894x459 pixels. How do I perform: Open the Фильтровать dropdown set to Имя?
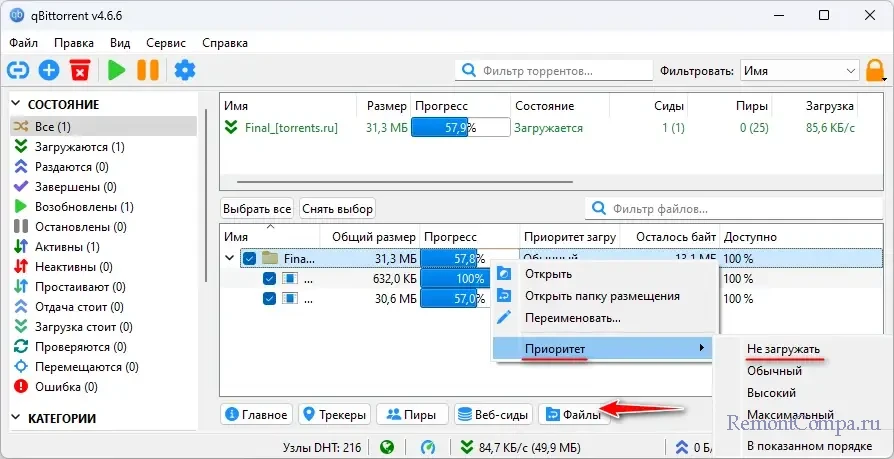pyautogui.click(x=799, y=71)
